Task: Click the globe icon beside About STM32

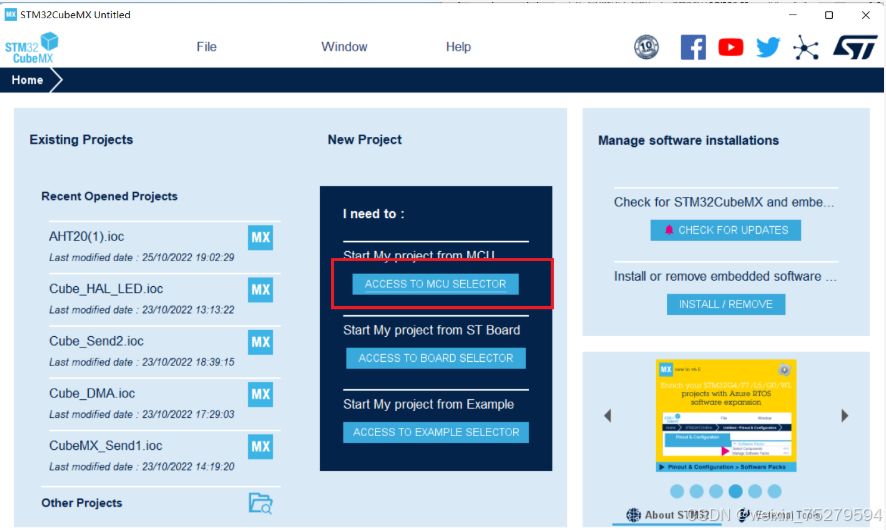Action: coord(633,515)
